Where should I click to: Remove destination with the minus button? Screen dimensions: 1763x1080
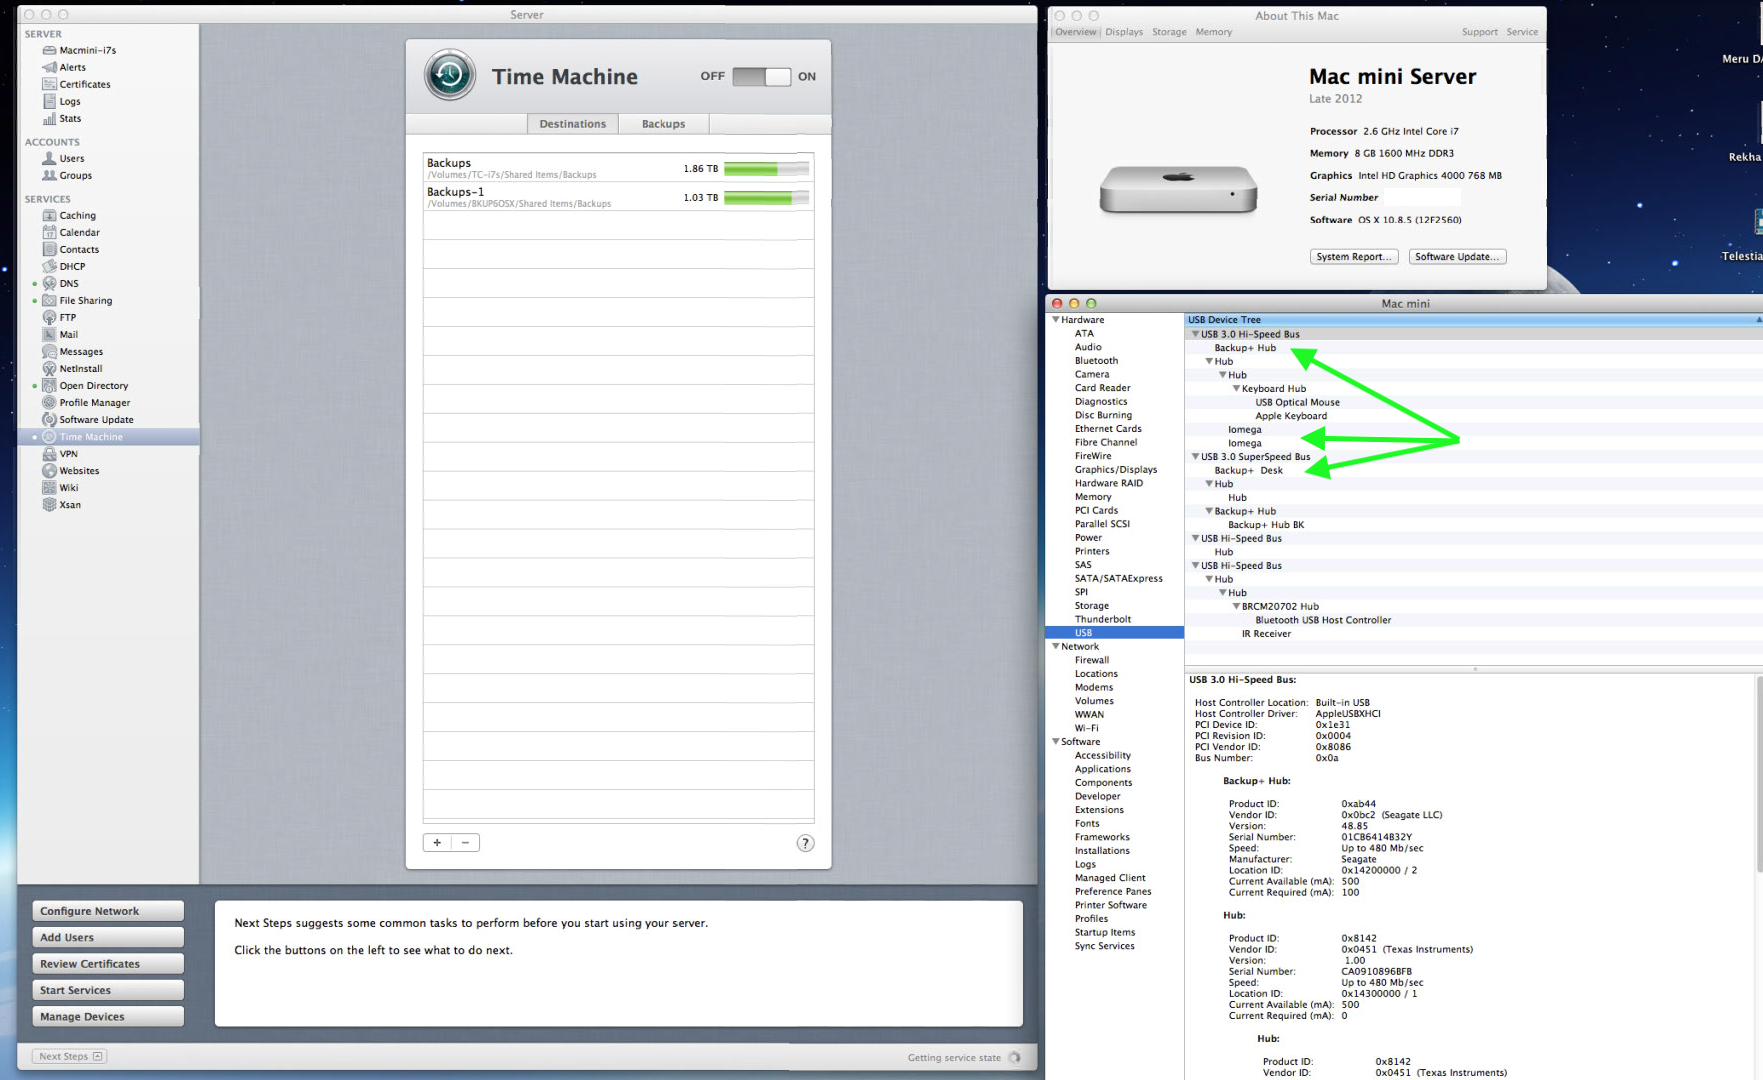tap(465, 843)
